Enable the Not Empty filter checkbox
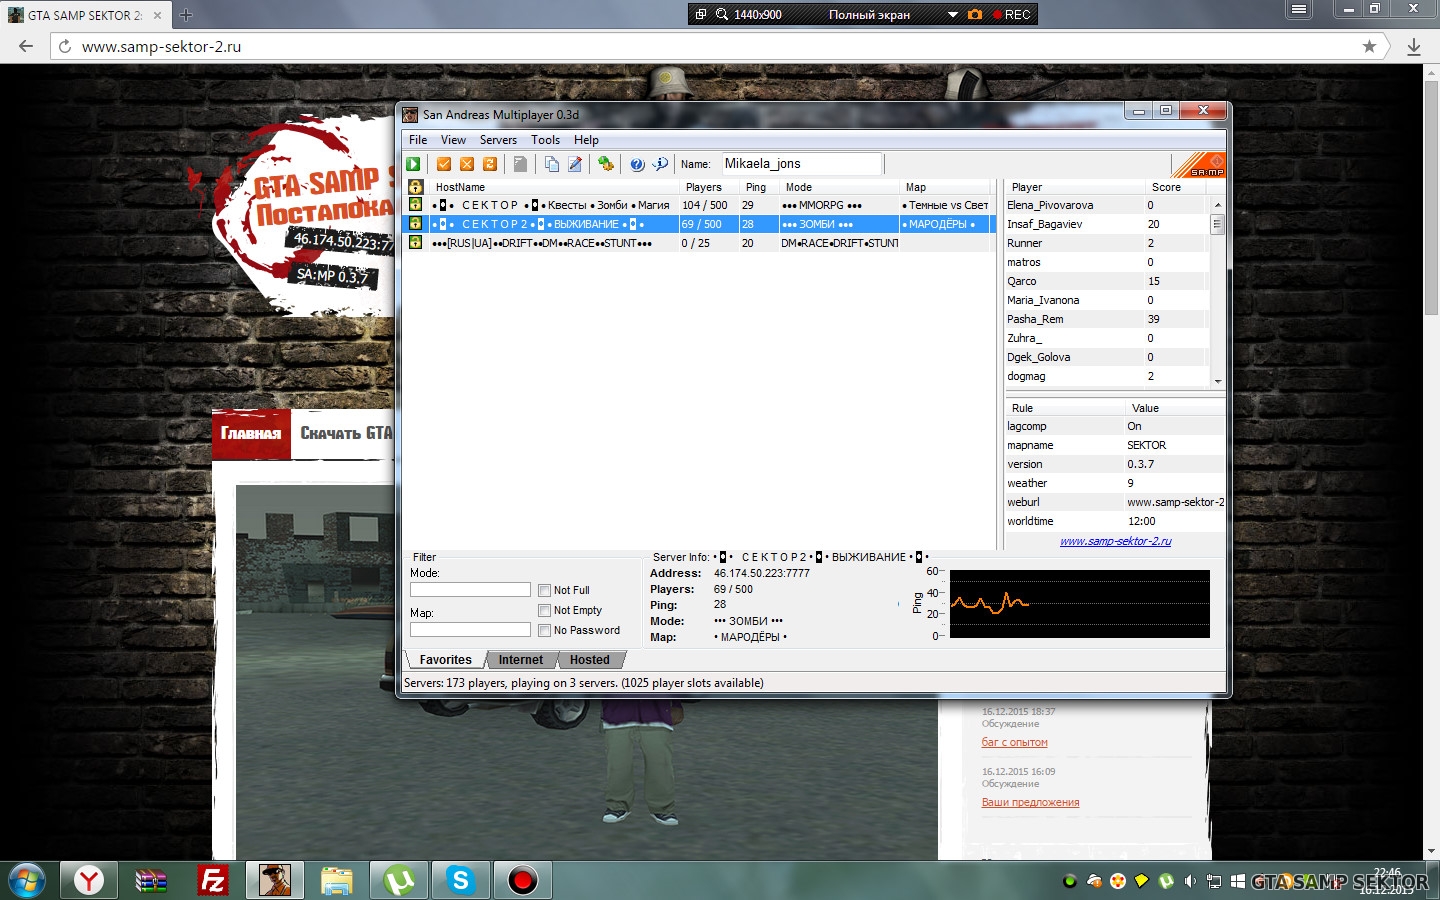The image size is (1440, 900). 544,611
